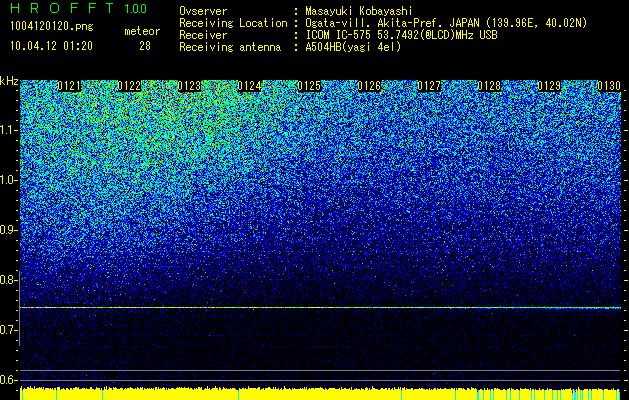
Task: Click the 0127 time marker
Action: click(x=429, y=86)
